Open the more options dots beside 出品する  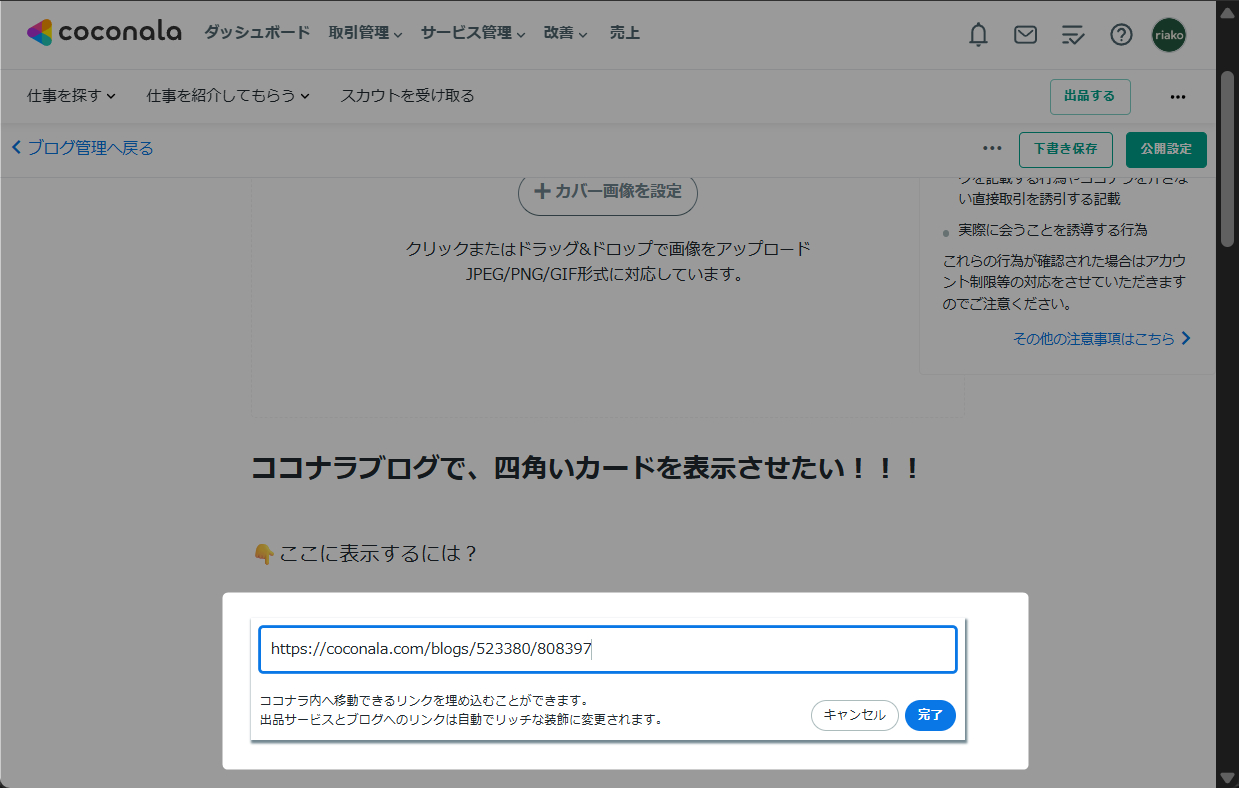coord(1177,97)
